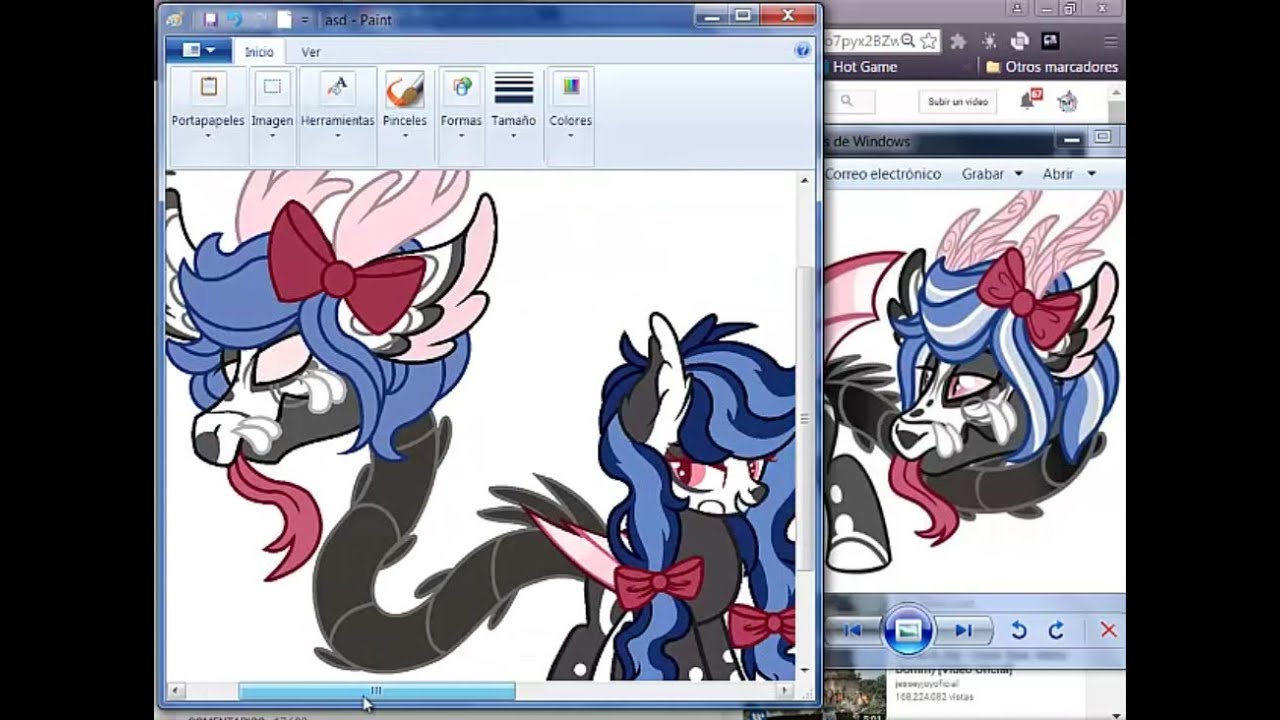This screenshot has width=1280, height=720.
Task: Expand the Tamaño dropdown arrow
Action: point(513,135)
